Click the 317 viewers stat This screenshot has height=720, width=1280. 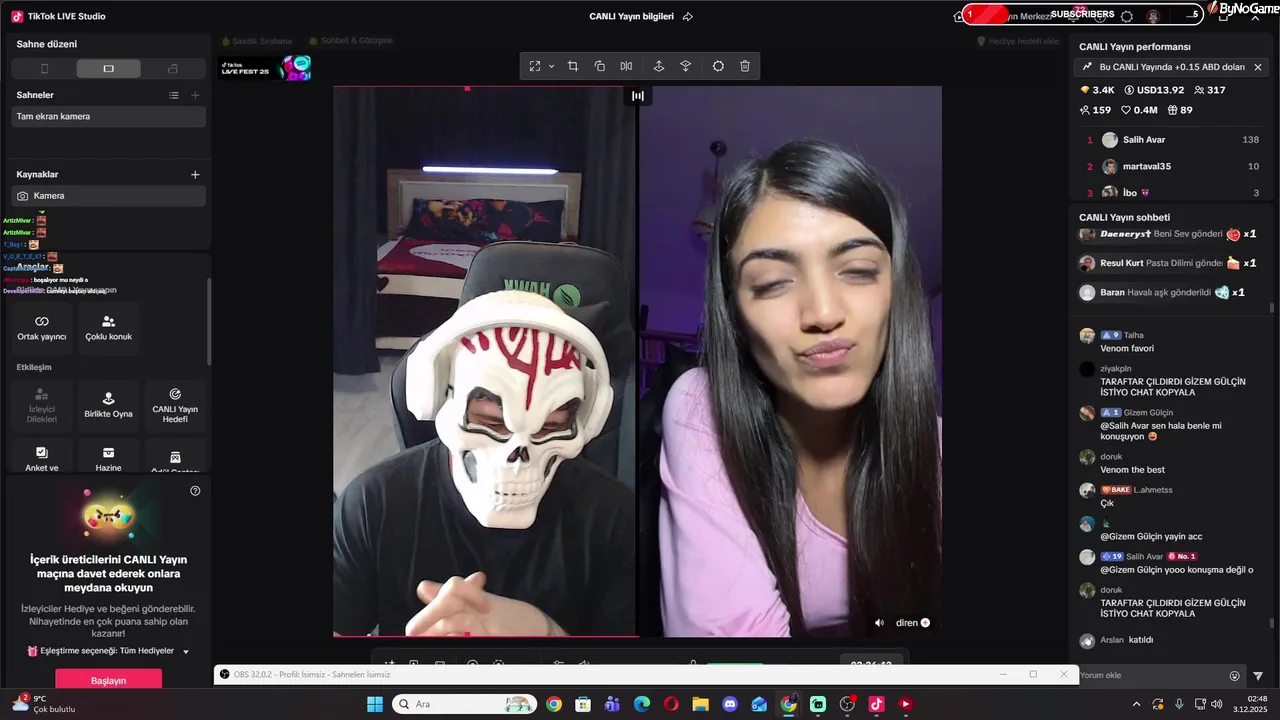point(1210,90)
